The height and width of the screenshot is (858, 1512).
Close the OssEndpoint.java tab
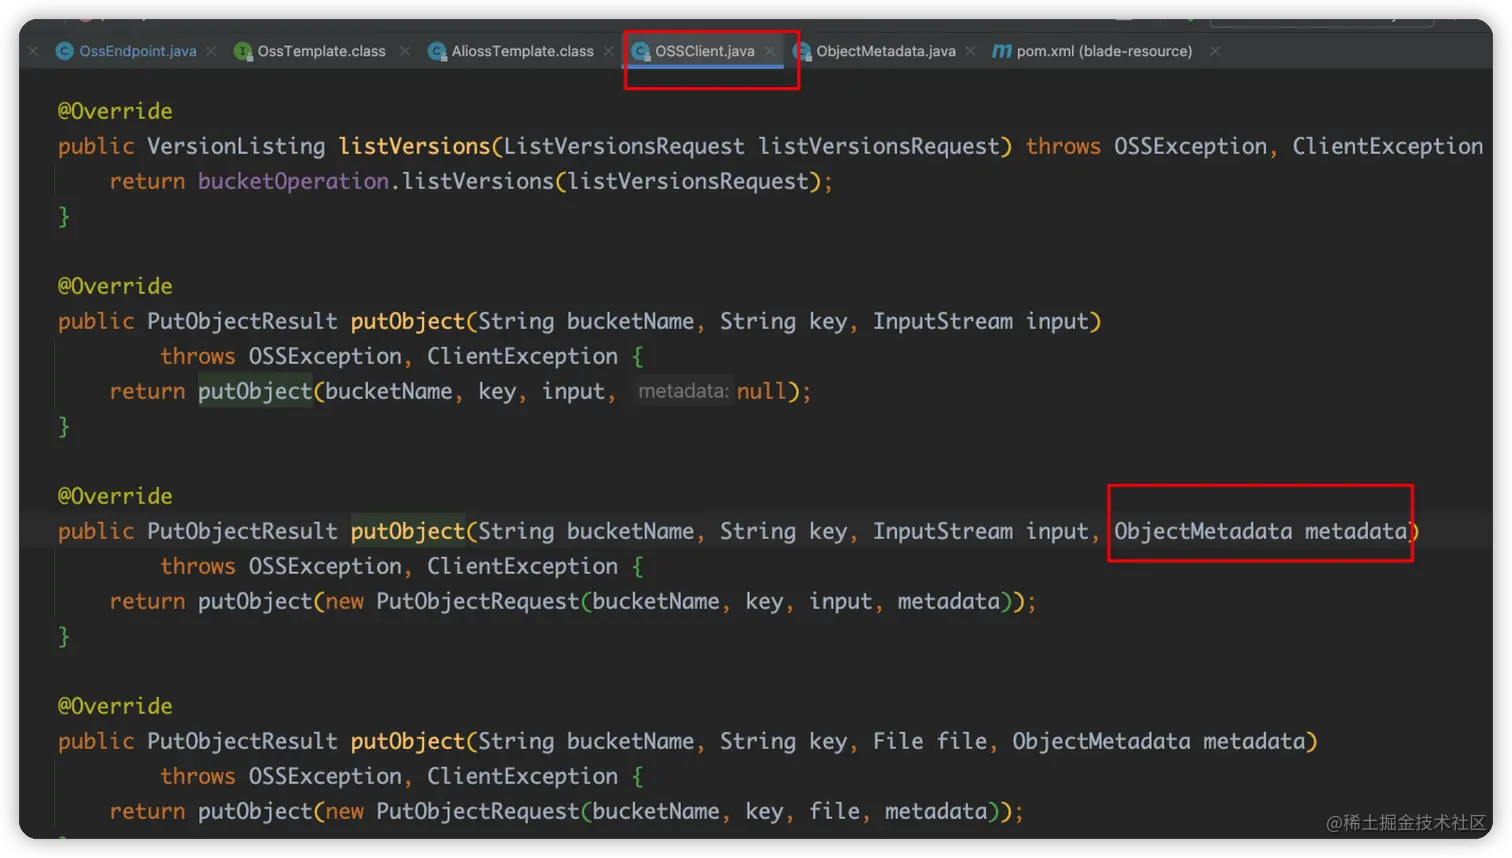[211, 51]
